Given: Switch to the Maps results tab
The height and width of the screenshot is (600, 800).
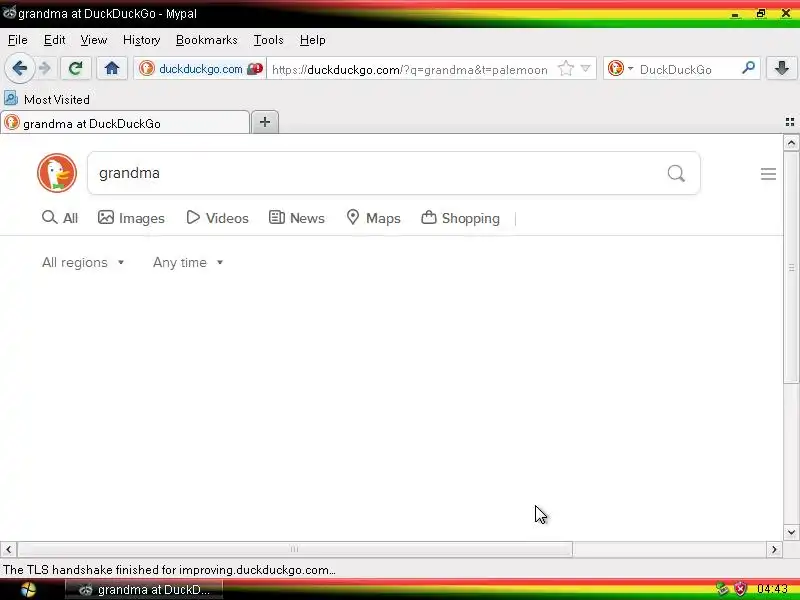Looking at the screenshot, I should point(373,218).
